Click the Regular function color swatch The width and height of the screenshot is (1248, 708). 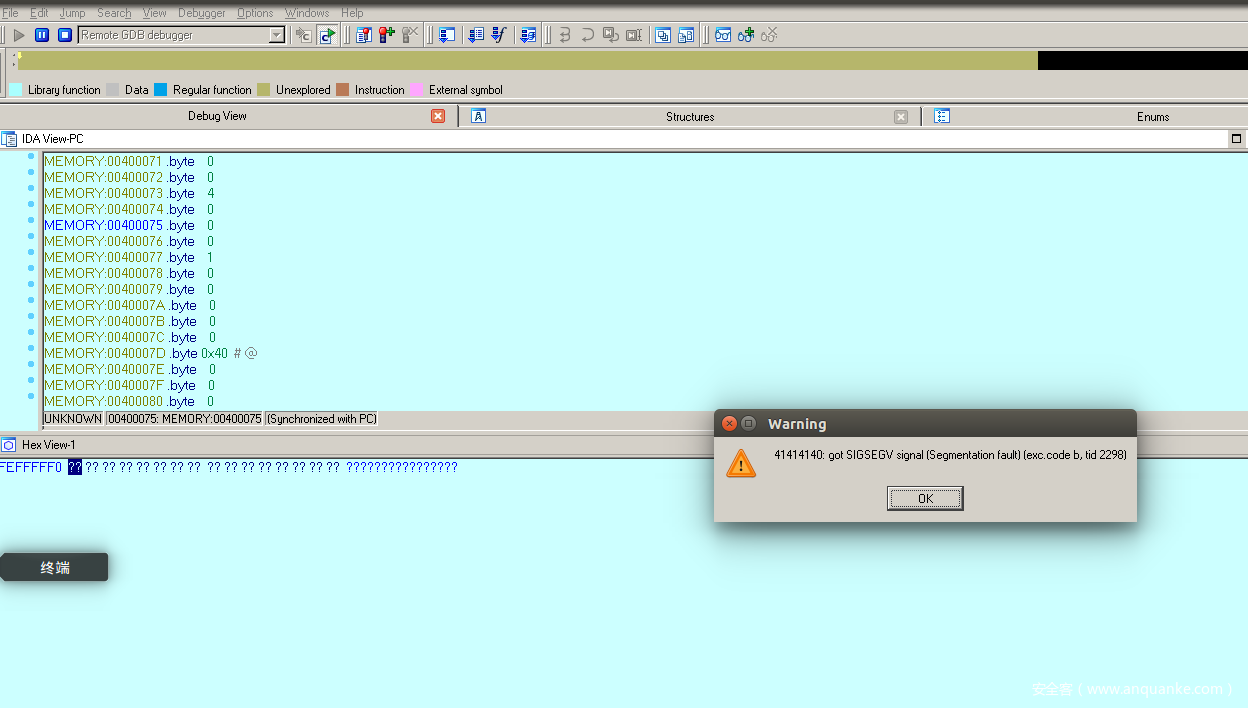tap(161, 90)
